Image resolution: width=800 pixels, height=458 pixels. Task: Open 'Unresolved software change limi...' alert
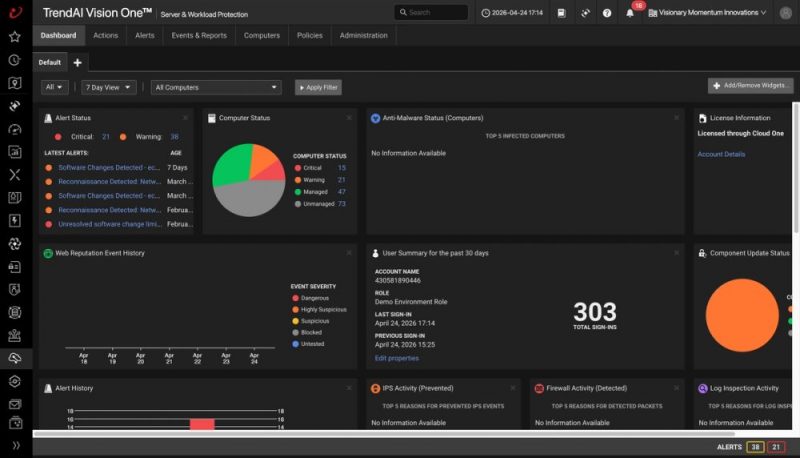coord(110,224)
